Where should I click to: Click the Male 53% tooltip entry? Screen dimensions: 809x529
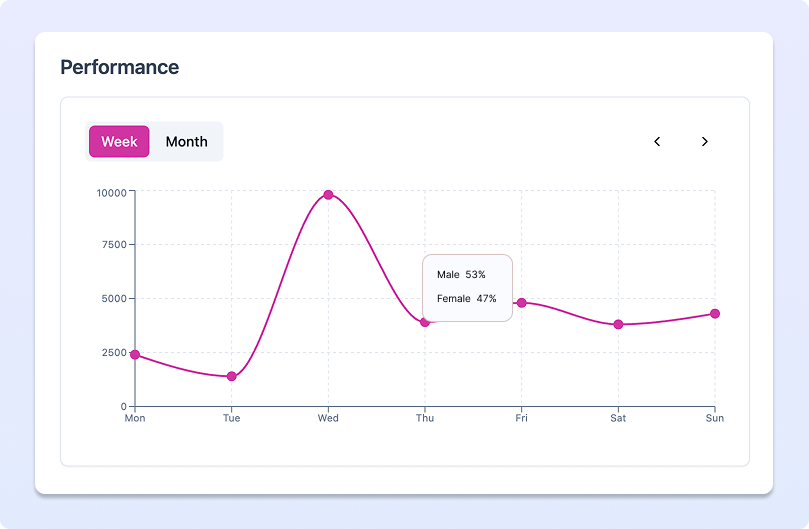tap(461, 275)
